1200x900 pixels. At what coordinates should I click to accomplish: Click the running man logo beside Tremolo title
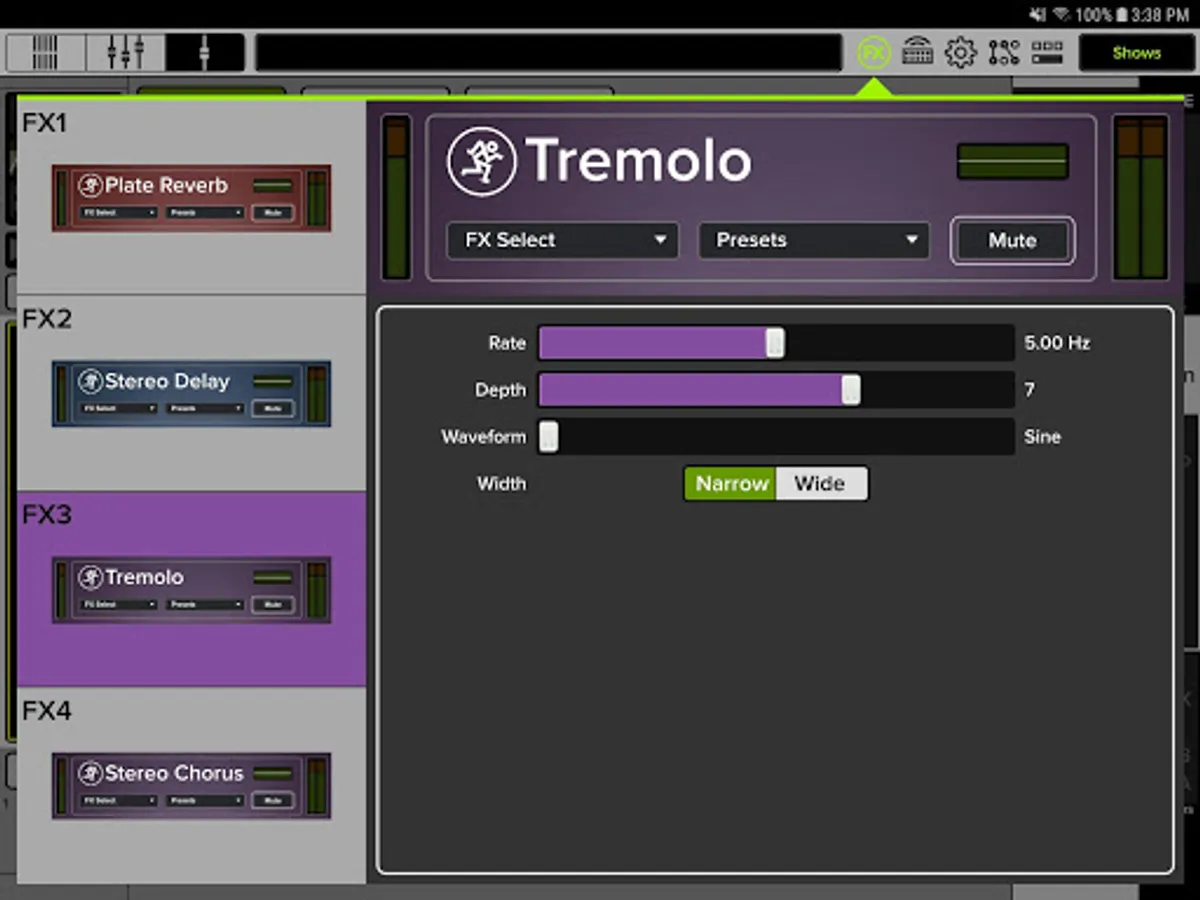pos(482,161)
